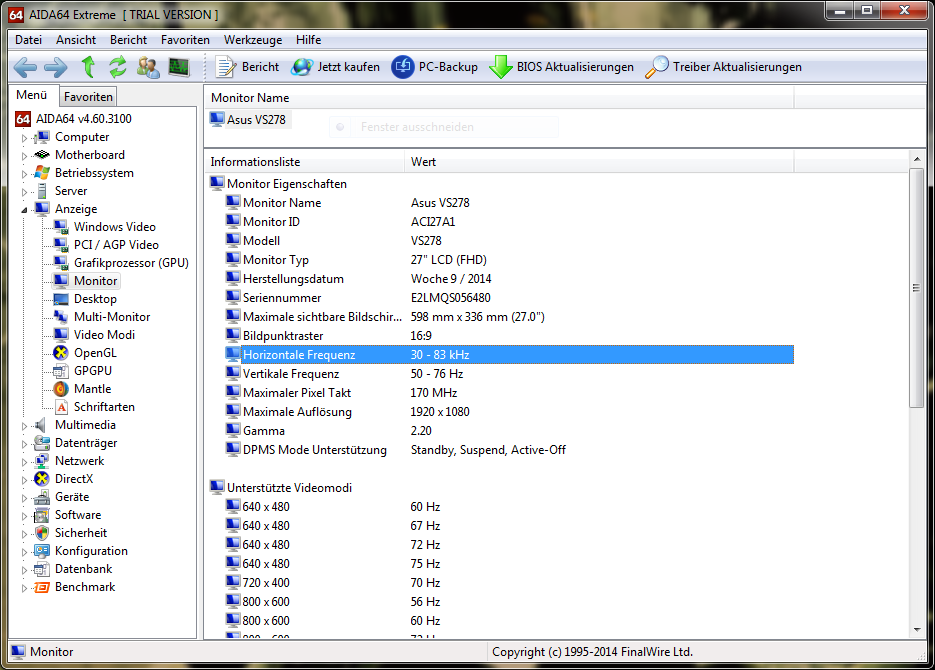Viewport: 935px width, 670px height.
Task: Expand the Computer tree node
Action: pyautogui.click(x=24, y=138)
